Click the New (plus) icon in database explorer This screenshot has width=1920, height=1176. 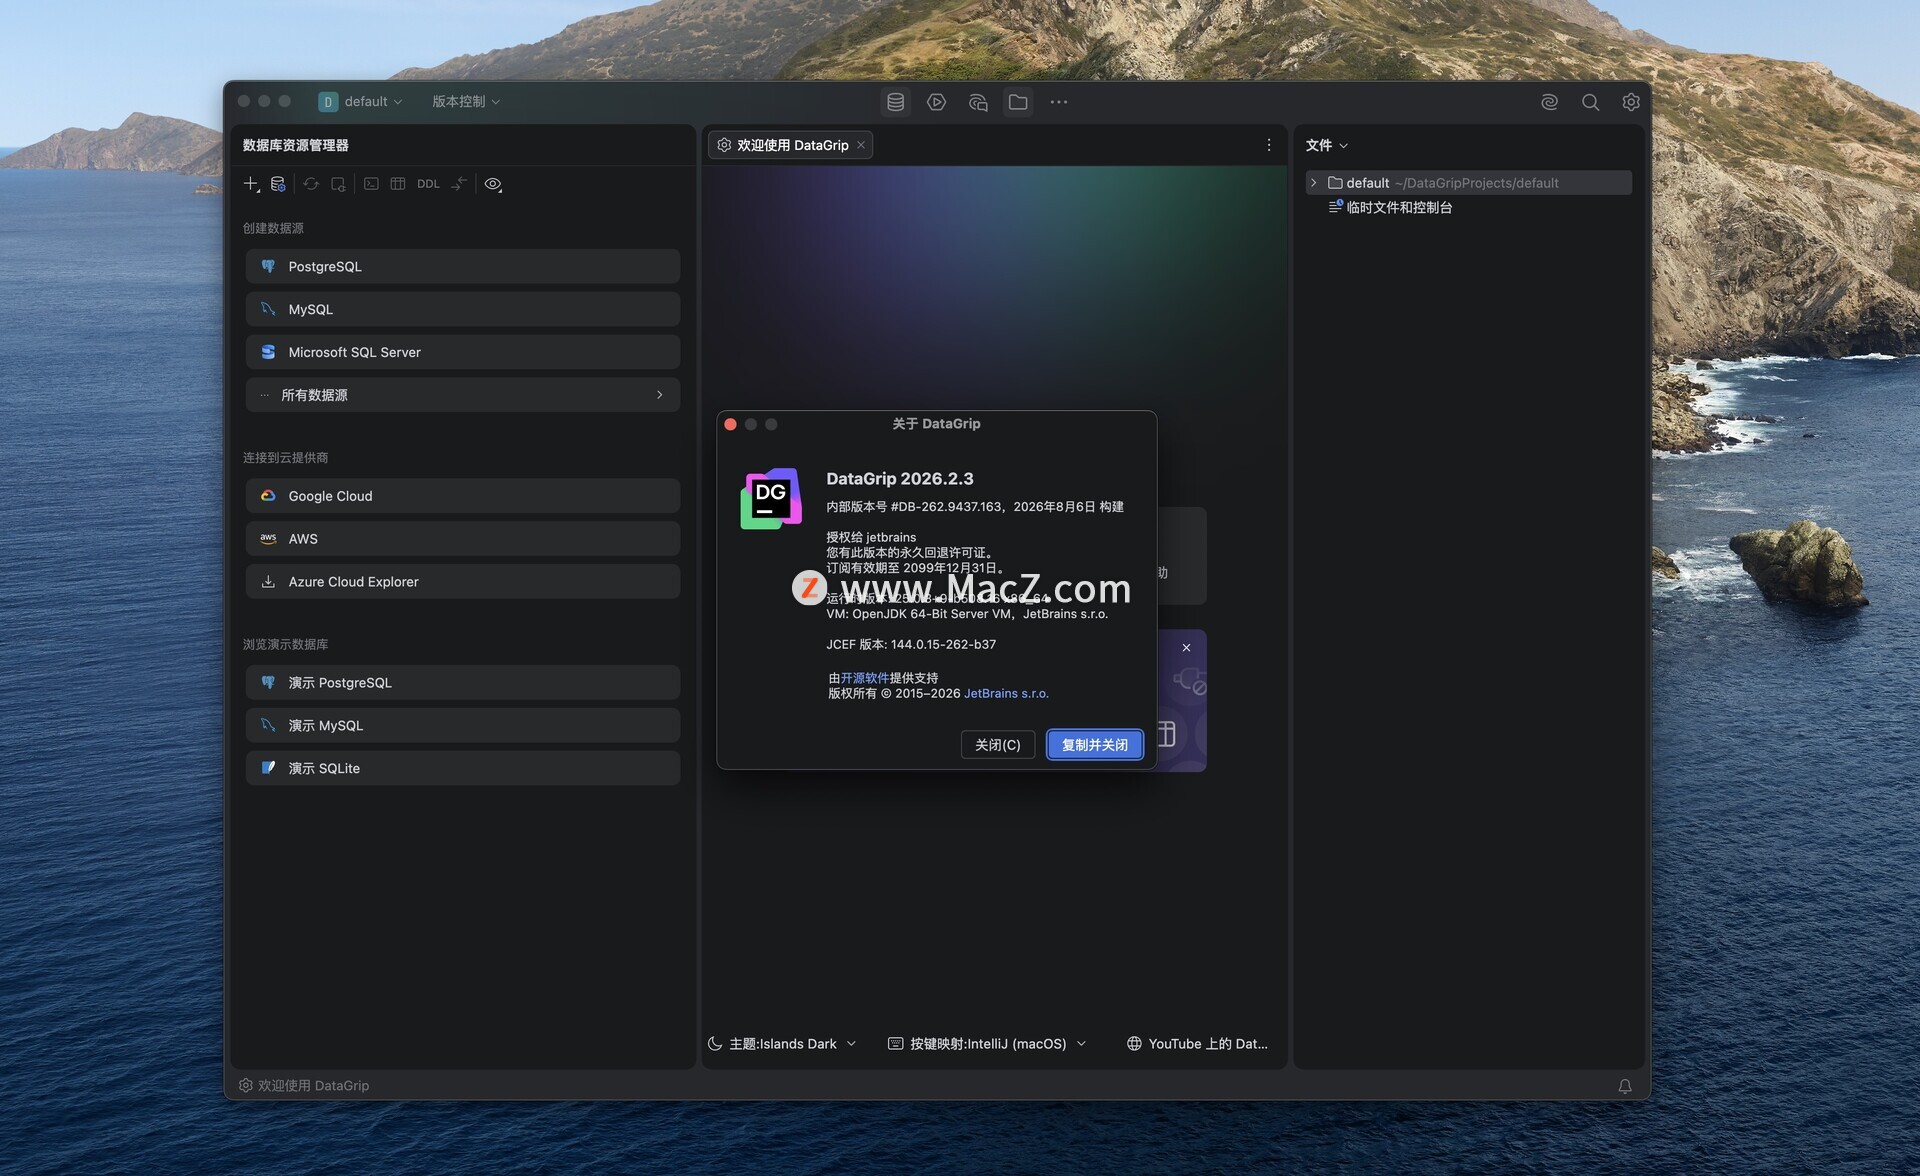click(x=251, y=184)
